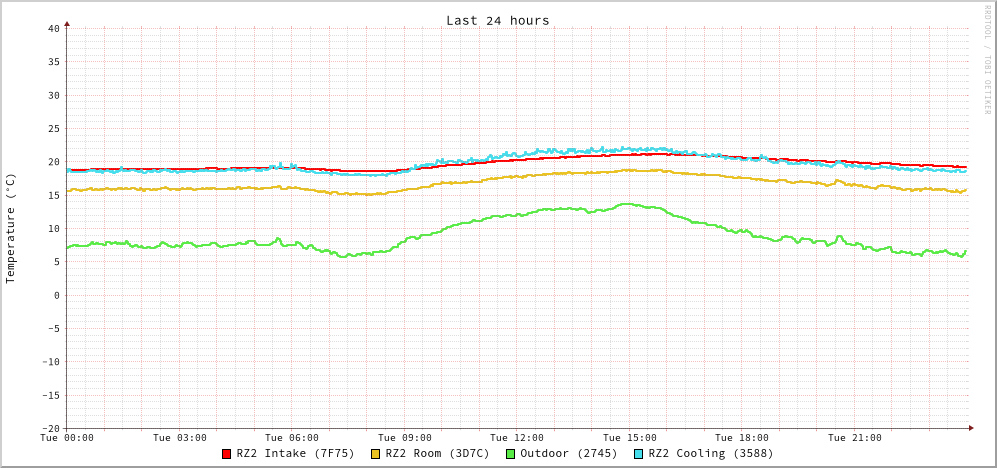
Task: Click the cyan RZ2 Cooling legend swatch
Action: (x=638, y=454)
